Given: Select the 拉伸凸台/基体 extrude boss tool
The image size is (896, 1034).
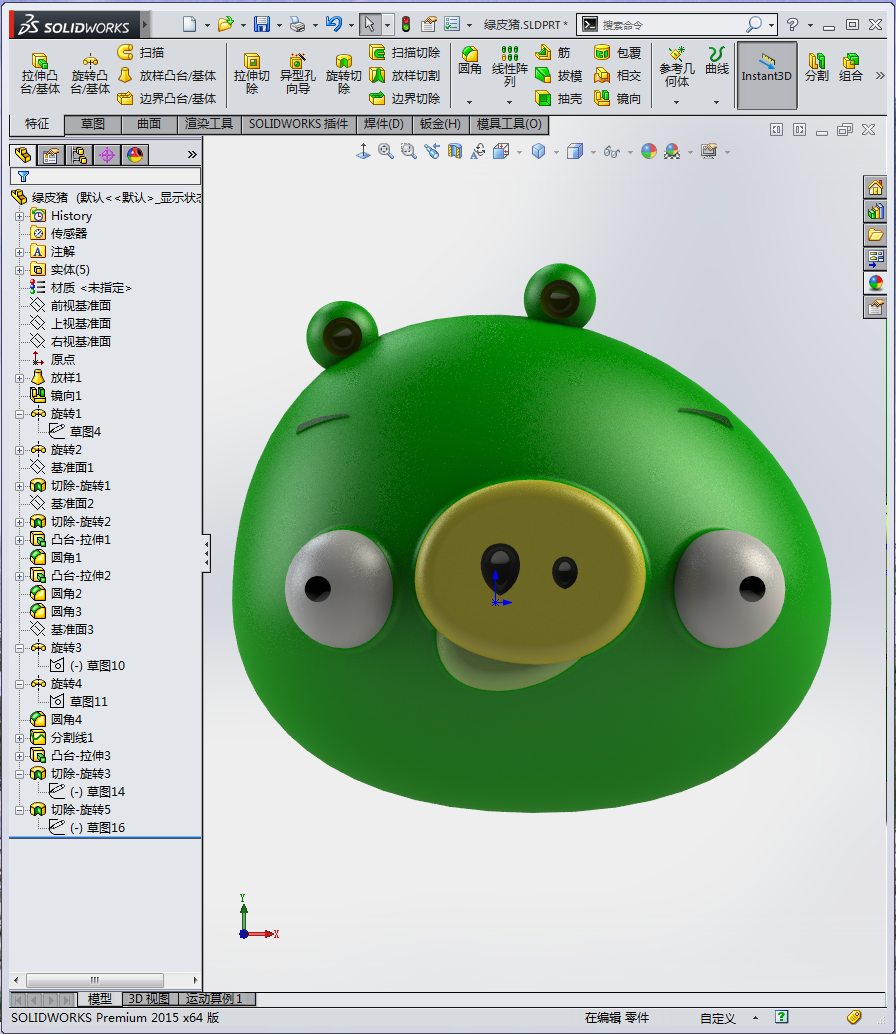Looking at the screenshot, I should click(40, 74).
